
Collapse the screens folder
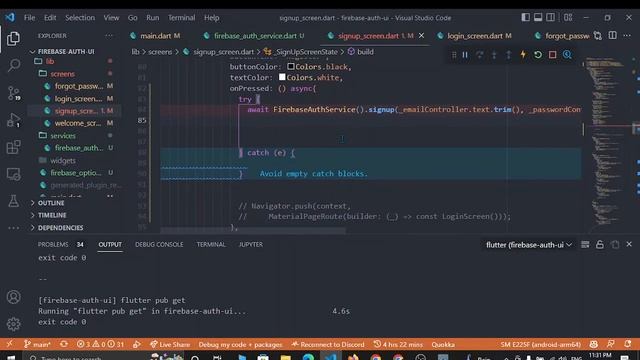pyautogui.click(x=62, y=74)
